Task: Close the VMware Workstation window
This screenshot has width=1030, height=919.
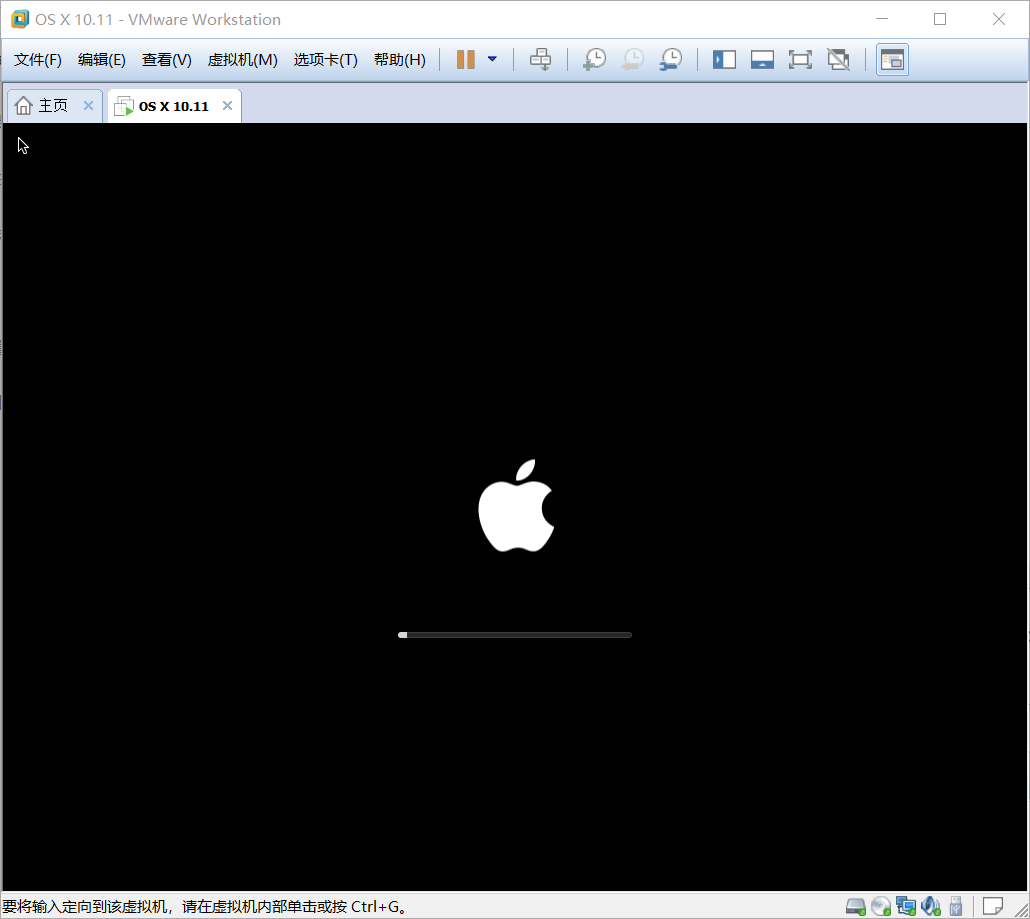Action: point(998,19)
